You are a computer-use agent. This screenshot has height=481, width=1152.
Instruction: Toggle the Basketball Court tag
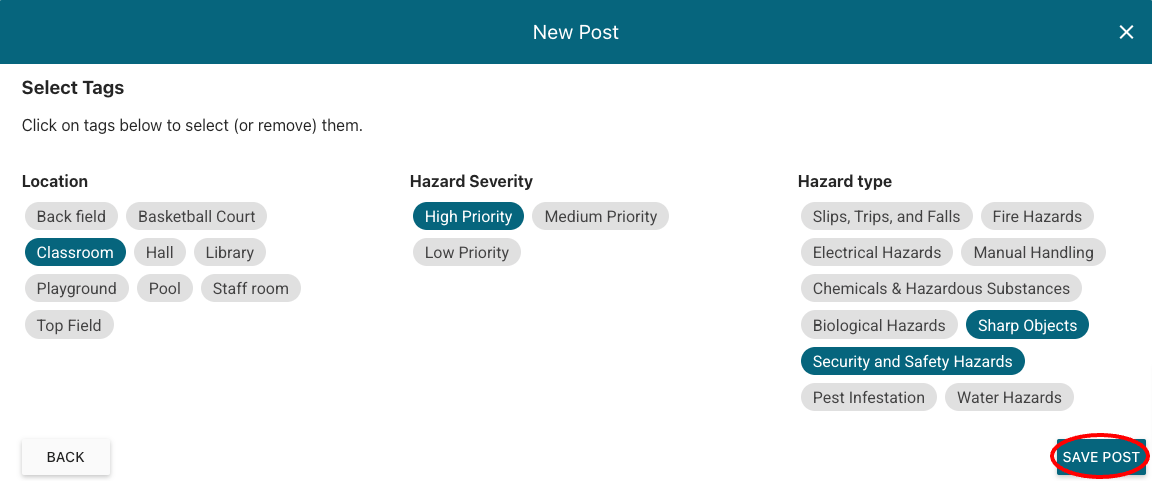(197, 217)
